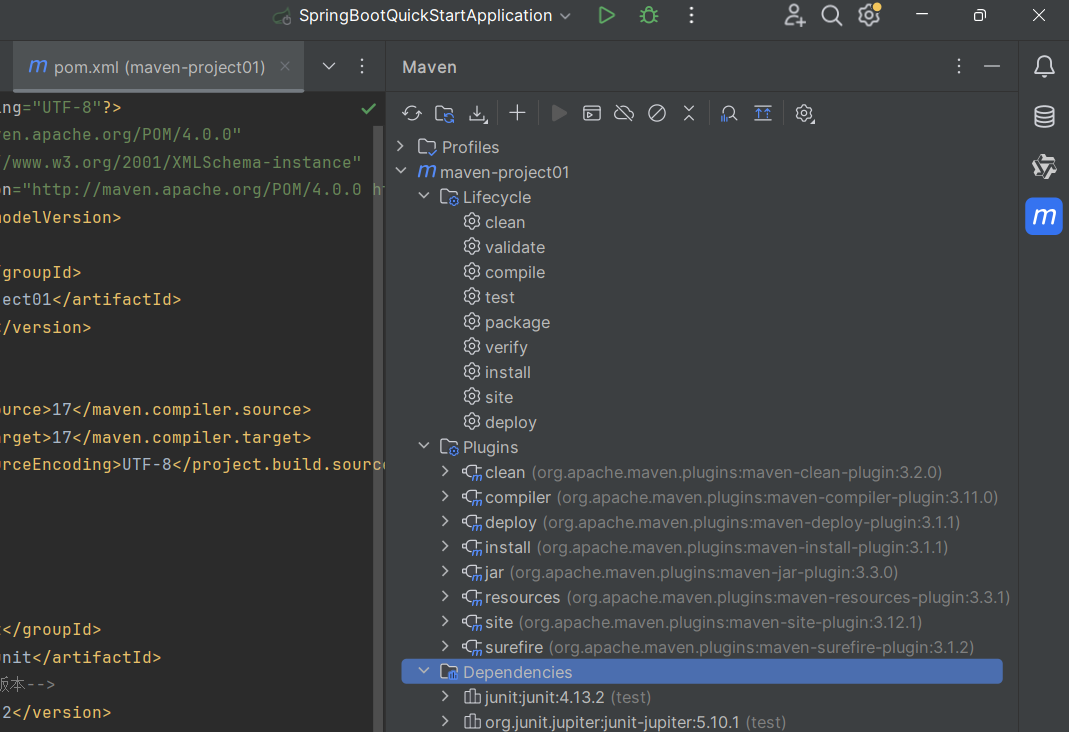
Task: Expand the compiler plugin node
Action: [x=445, y=497]
